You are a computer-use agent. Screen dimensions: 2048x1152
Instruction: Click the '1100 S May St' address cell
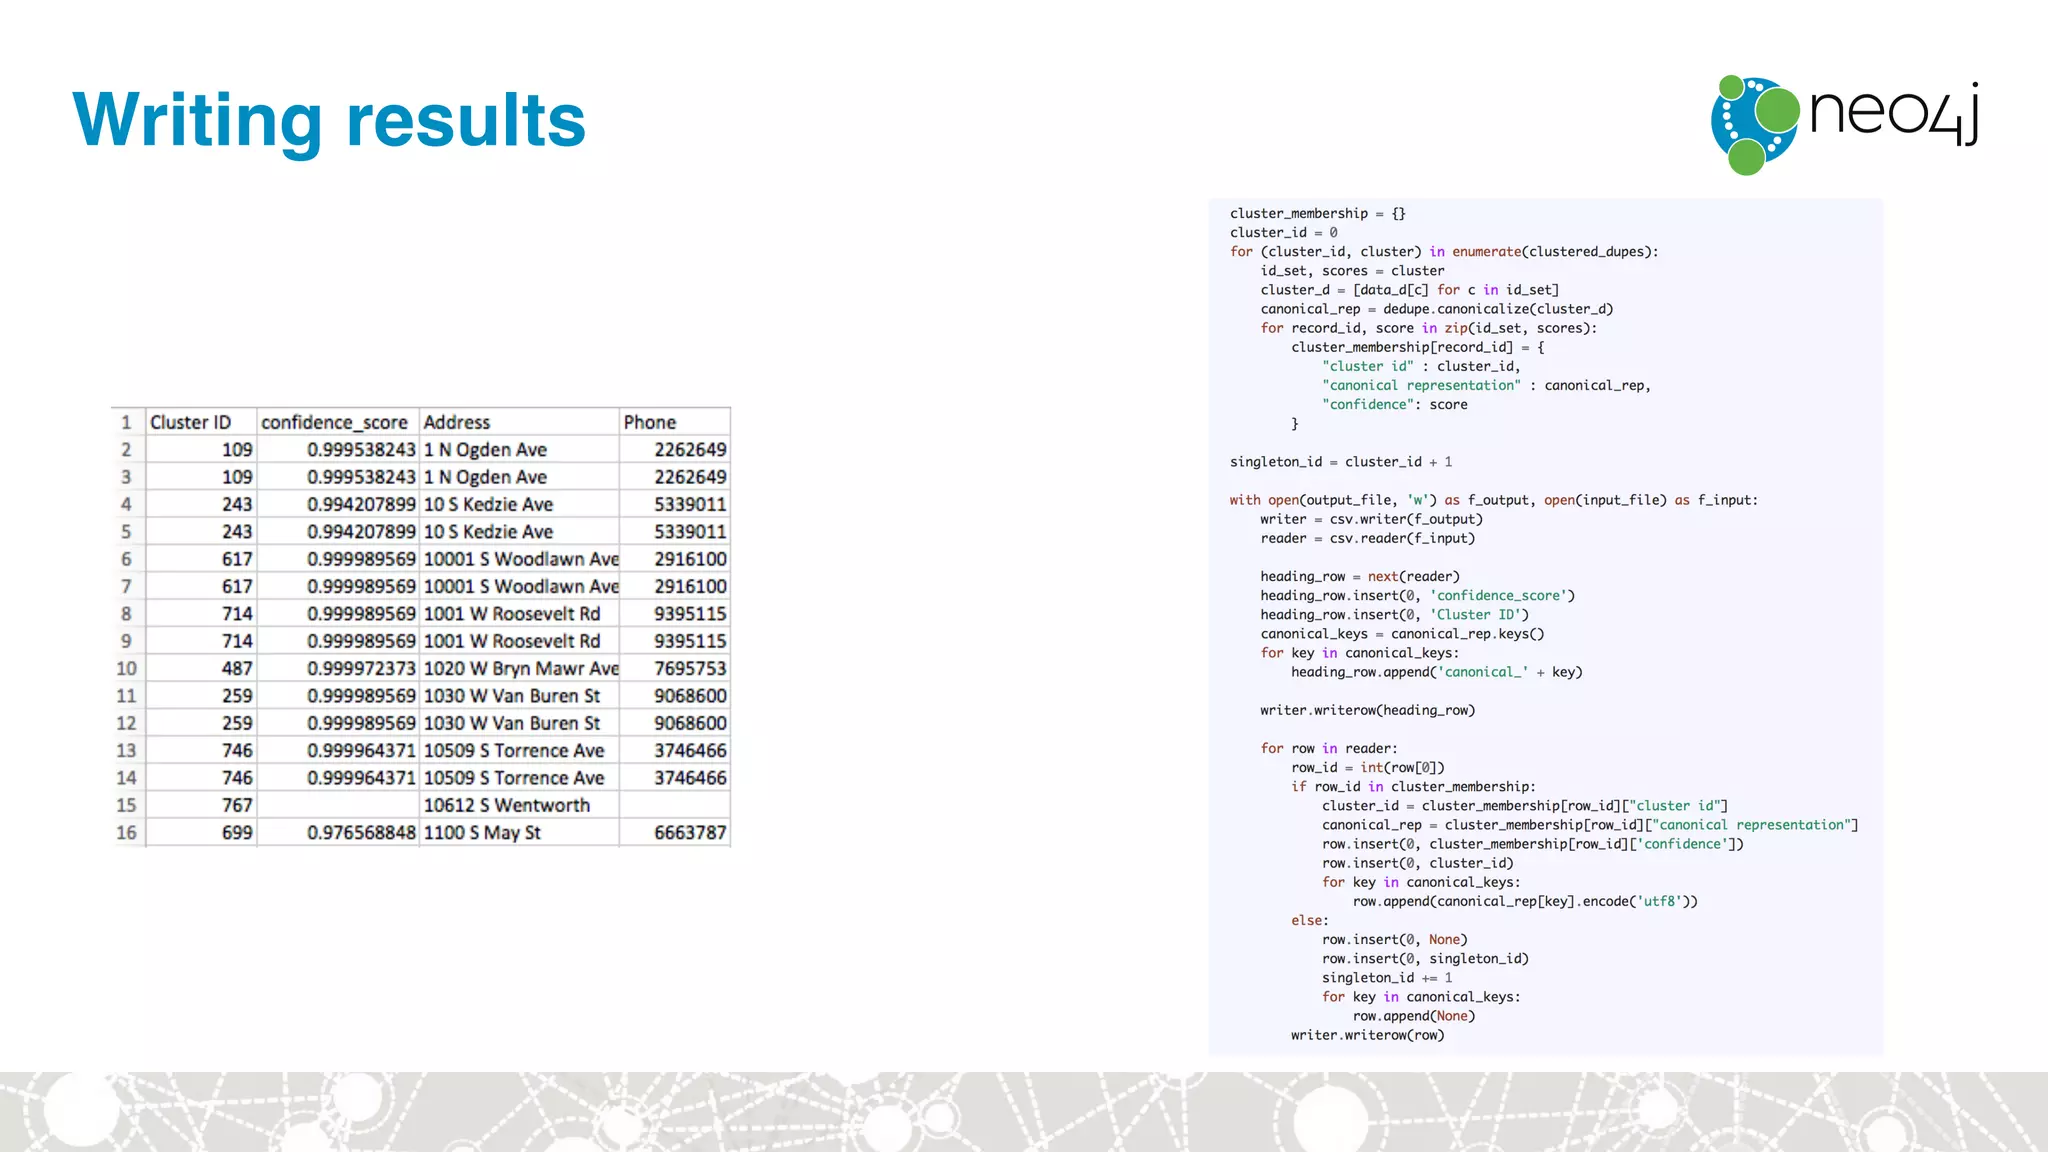519,832
